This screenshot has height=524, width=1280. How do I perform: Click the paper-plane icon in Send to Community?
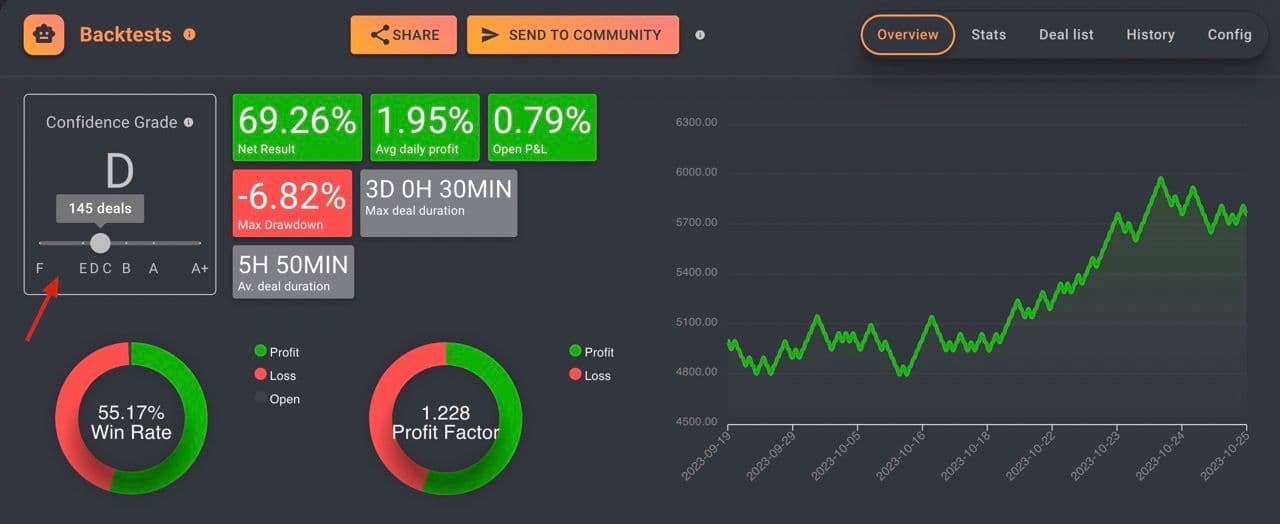pos(490,35)
